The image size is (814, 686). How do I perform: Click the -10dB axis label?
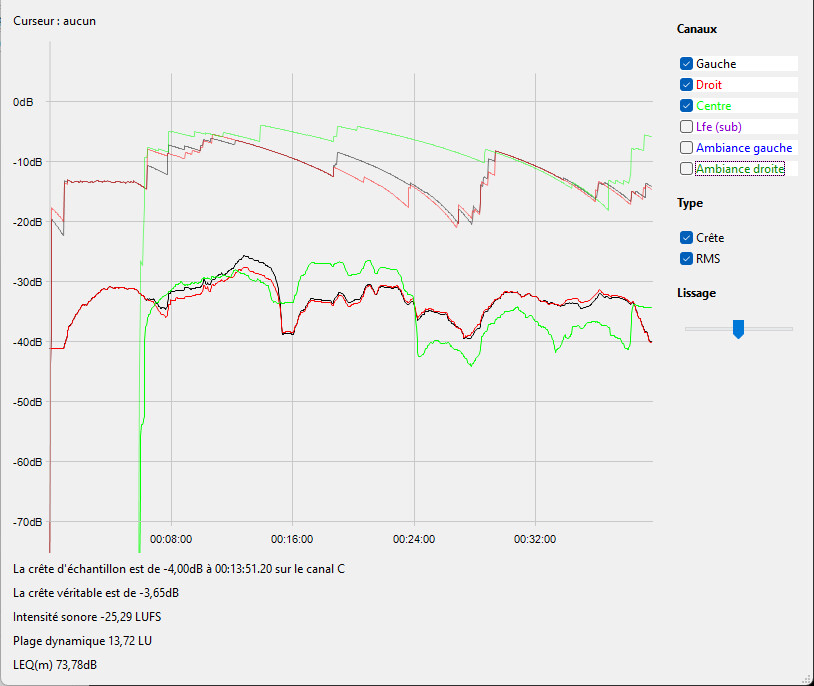coord(28,162)
